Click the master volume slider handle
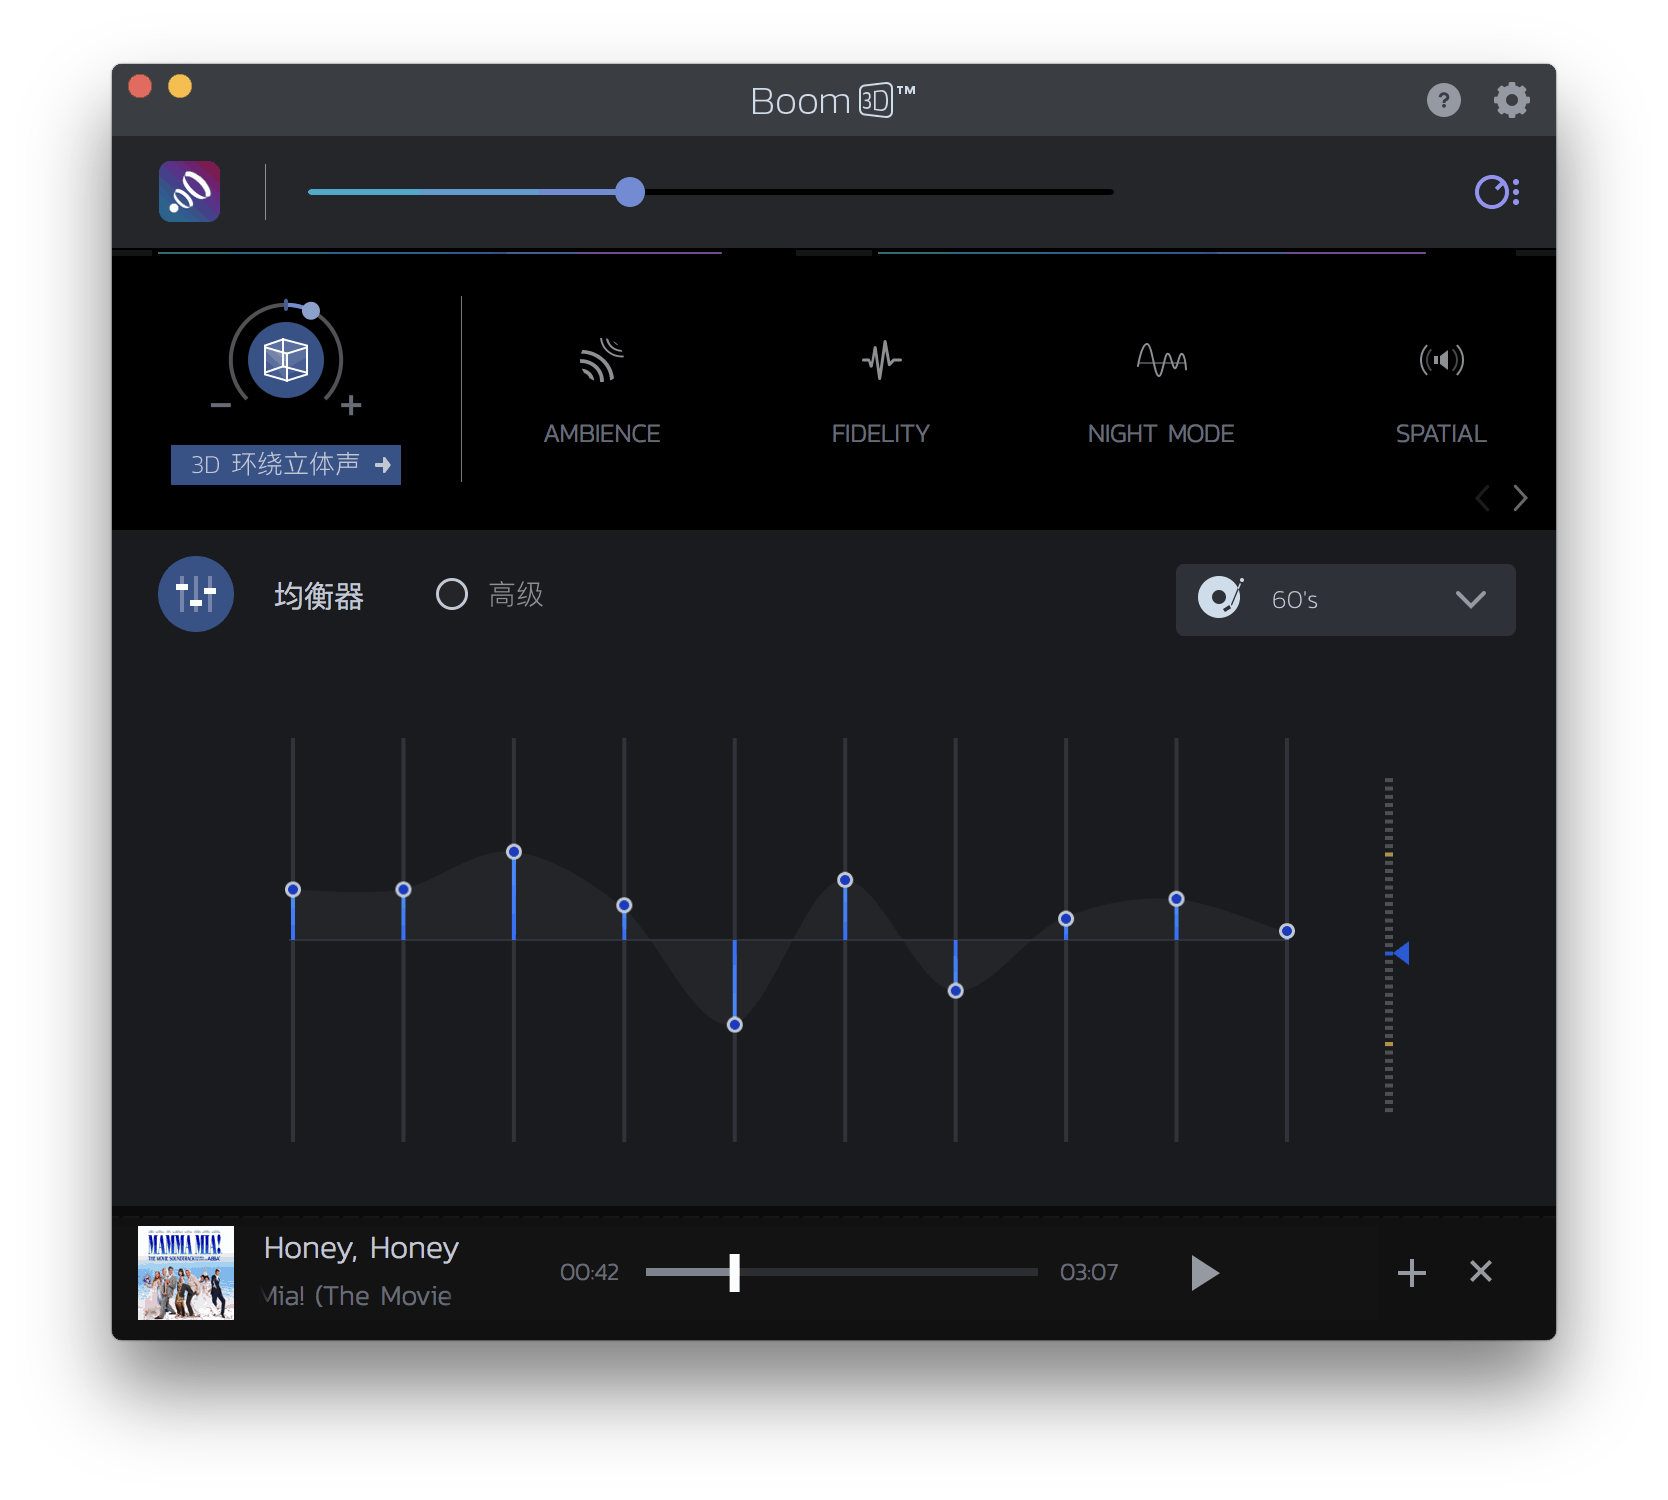 630,192
